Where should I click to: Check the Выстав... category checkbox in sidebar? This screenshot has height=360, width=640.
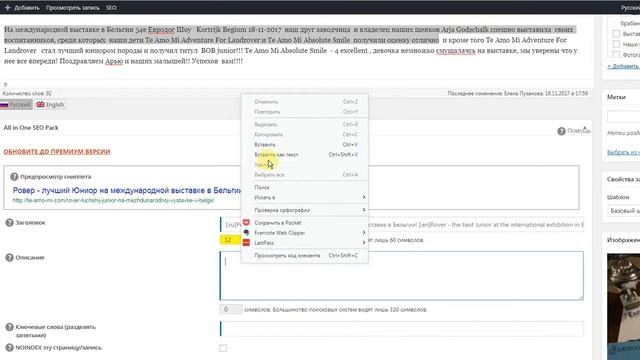pyautogui.click(x=616, y=33)
